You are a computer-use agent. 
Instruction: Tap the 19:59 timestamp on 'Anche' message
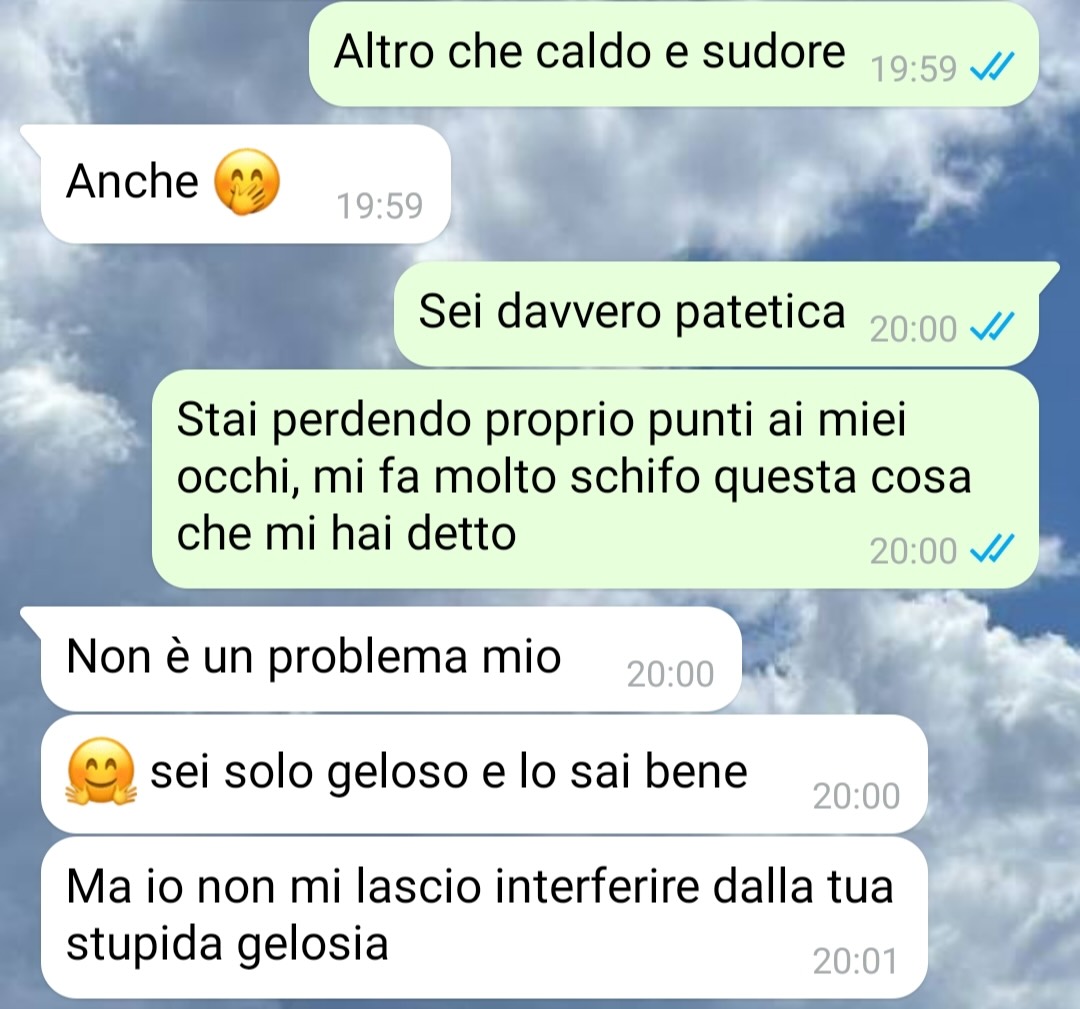pyautogui.click(x=380, y=205)
